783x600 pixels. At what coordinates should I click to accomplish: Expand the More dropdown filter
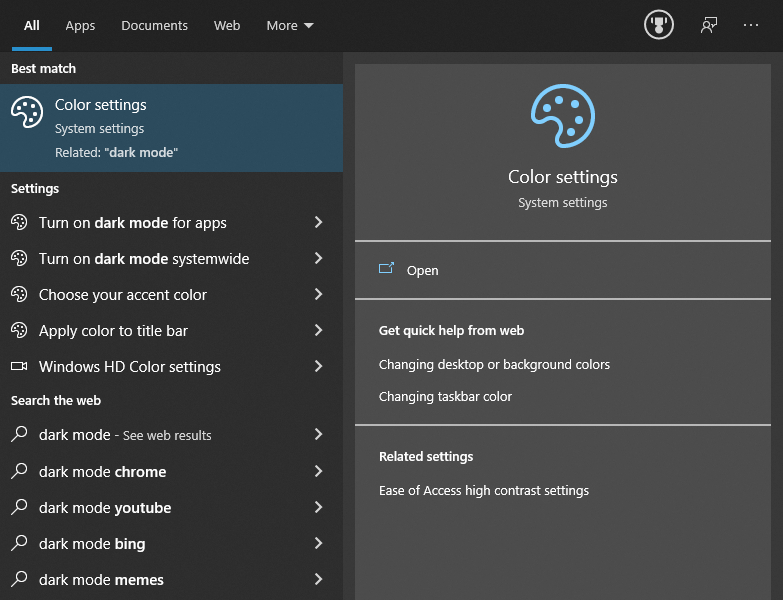(289, 26)
